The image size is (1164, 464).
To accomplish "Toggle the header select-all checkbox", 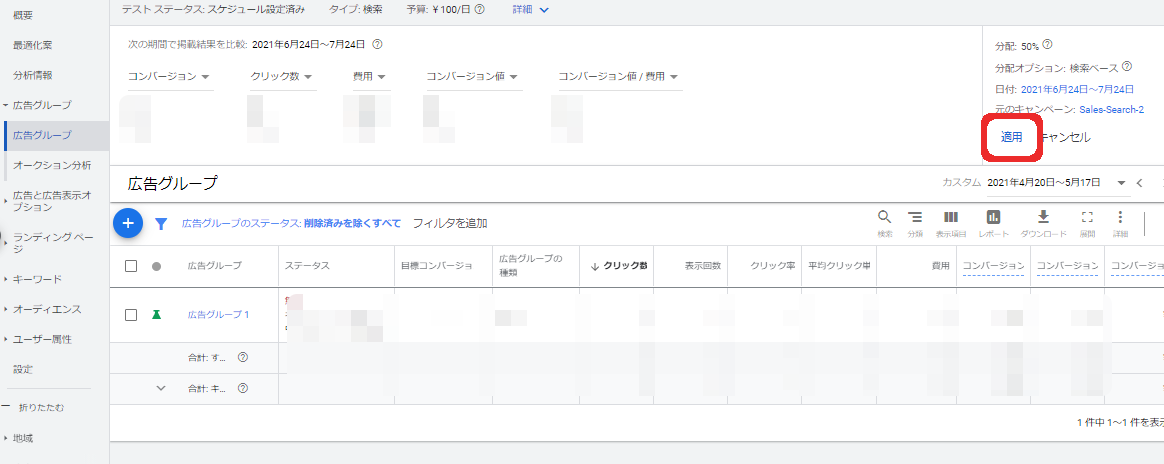I will [131, 266].
